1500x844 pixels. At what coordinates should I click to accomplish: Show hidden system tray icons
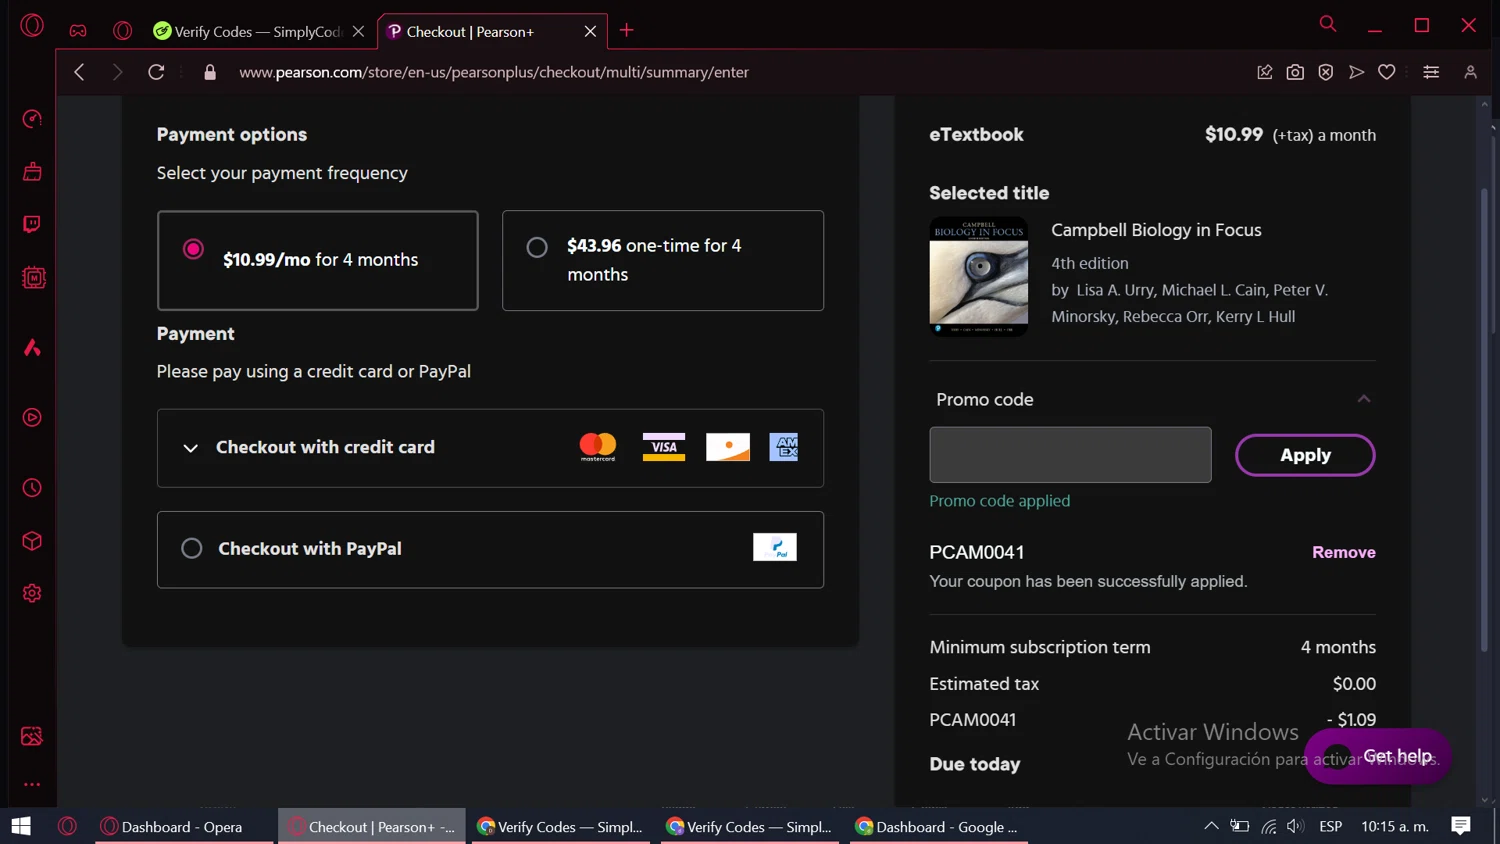pos(1211,826)
